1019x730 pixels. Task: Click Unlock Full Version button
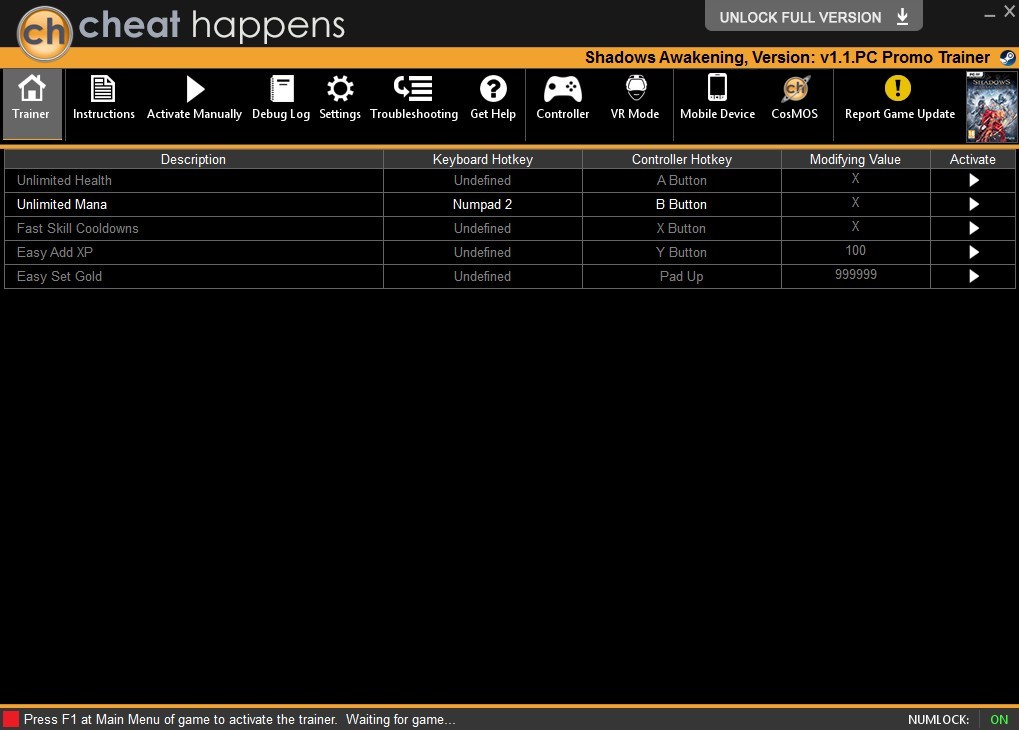tap(814, 16)
